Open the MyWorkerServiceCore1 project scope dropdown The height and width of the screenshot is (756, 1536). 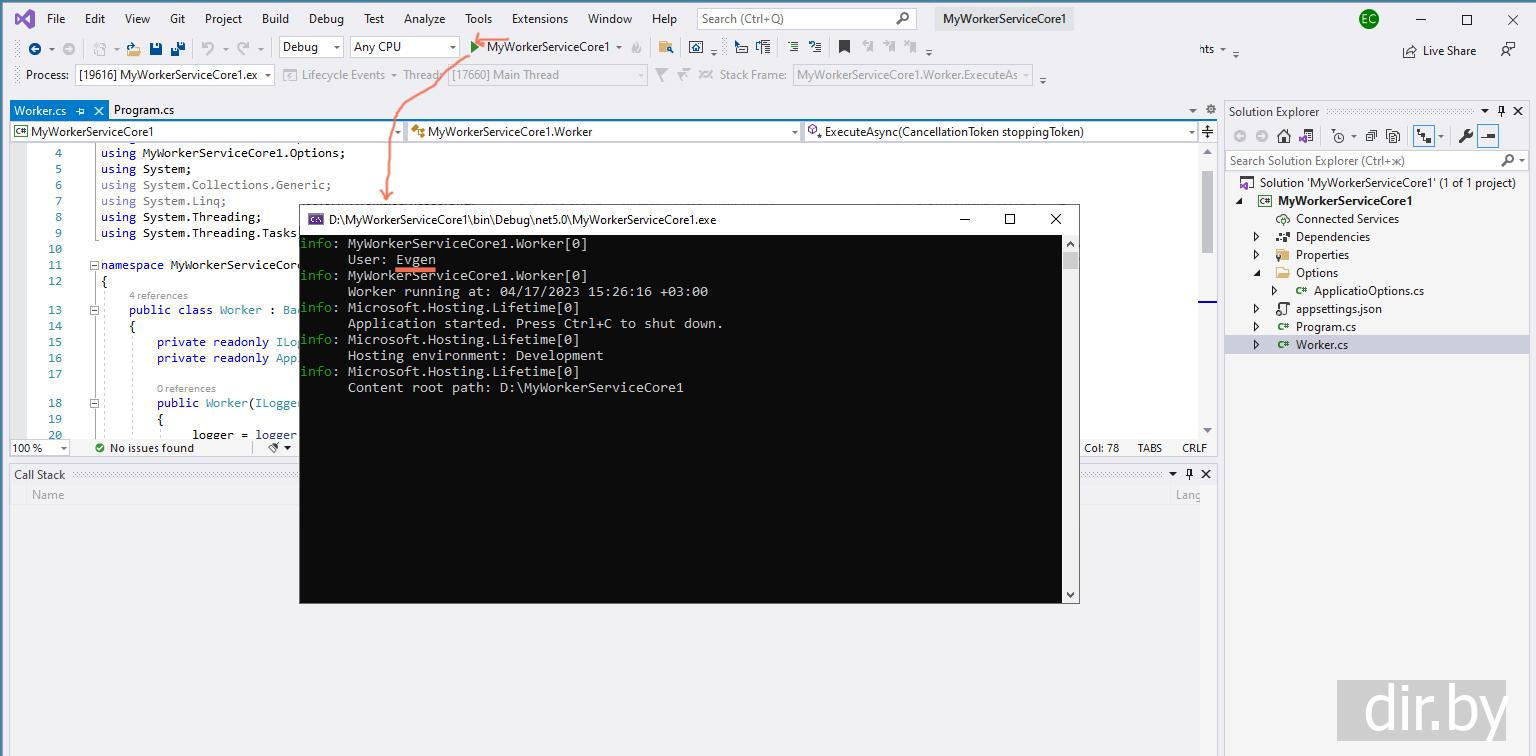207,132
